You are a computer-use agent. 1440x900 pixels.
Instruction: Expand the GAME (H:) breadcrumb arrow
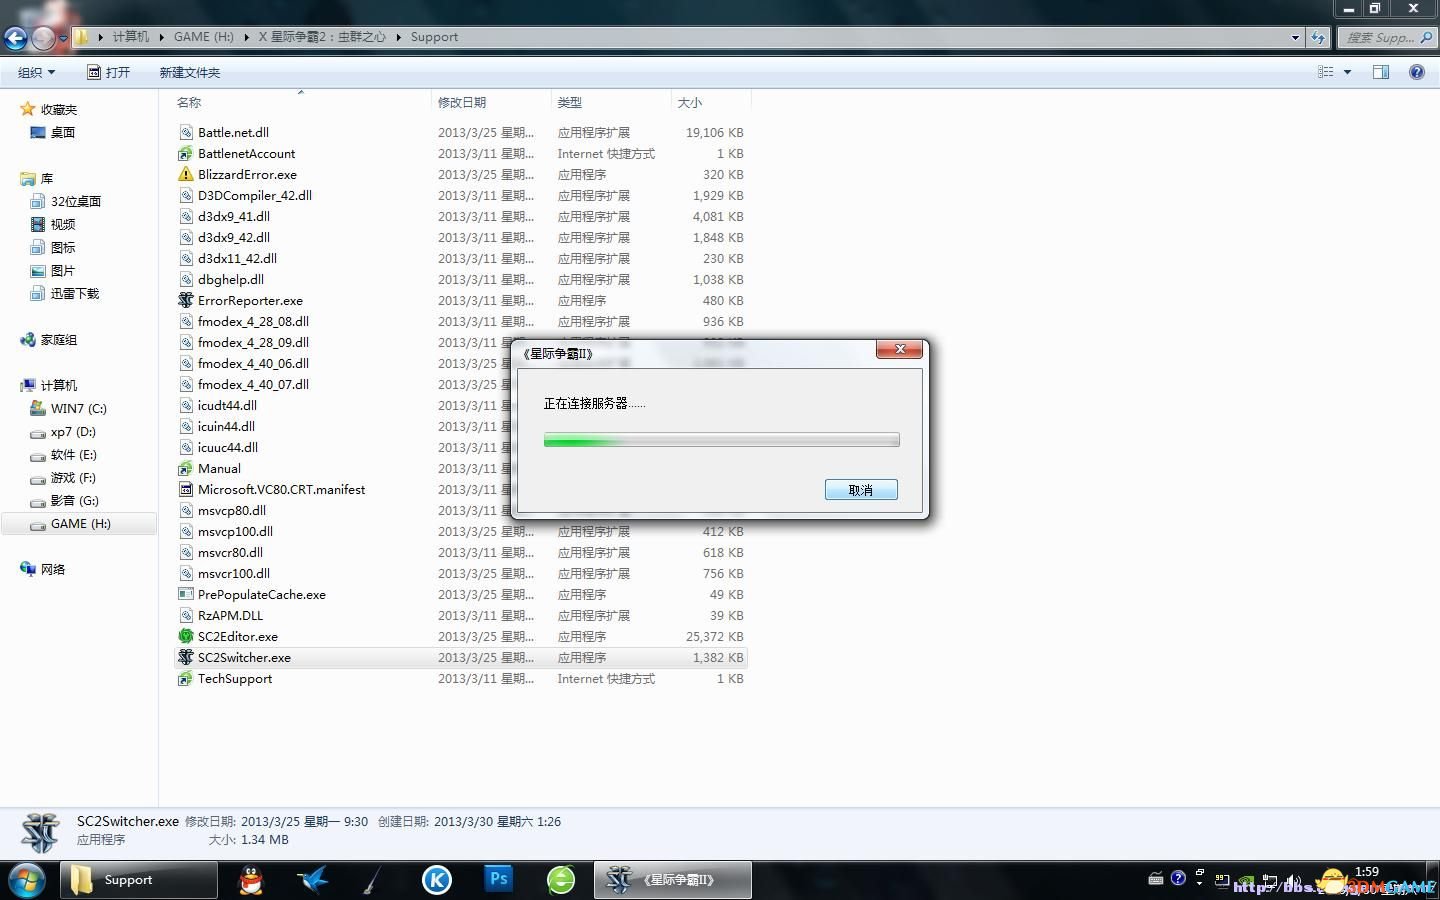246,37
